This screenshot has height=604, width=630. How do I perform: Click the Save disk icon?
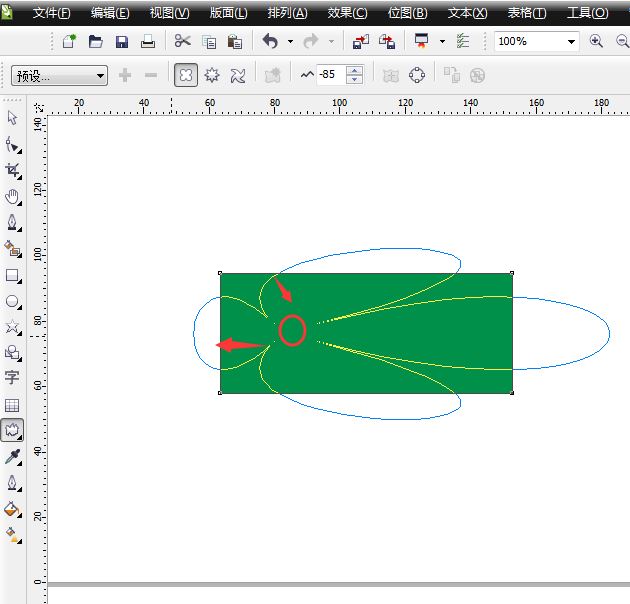click(x=122, y=42)
